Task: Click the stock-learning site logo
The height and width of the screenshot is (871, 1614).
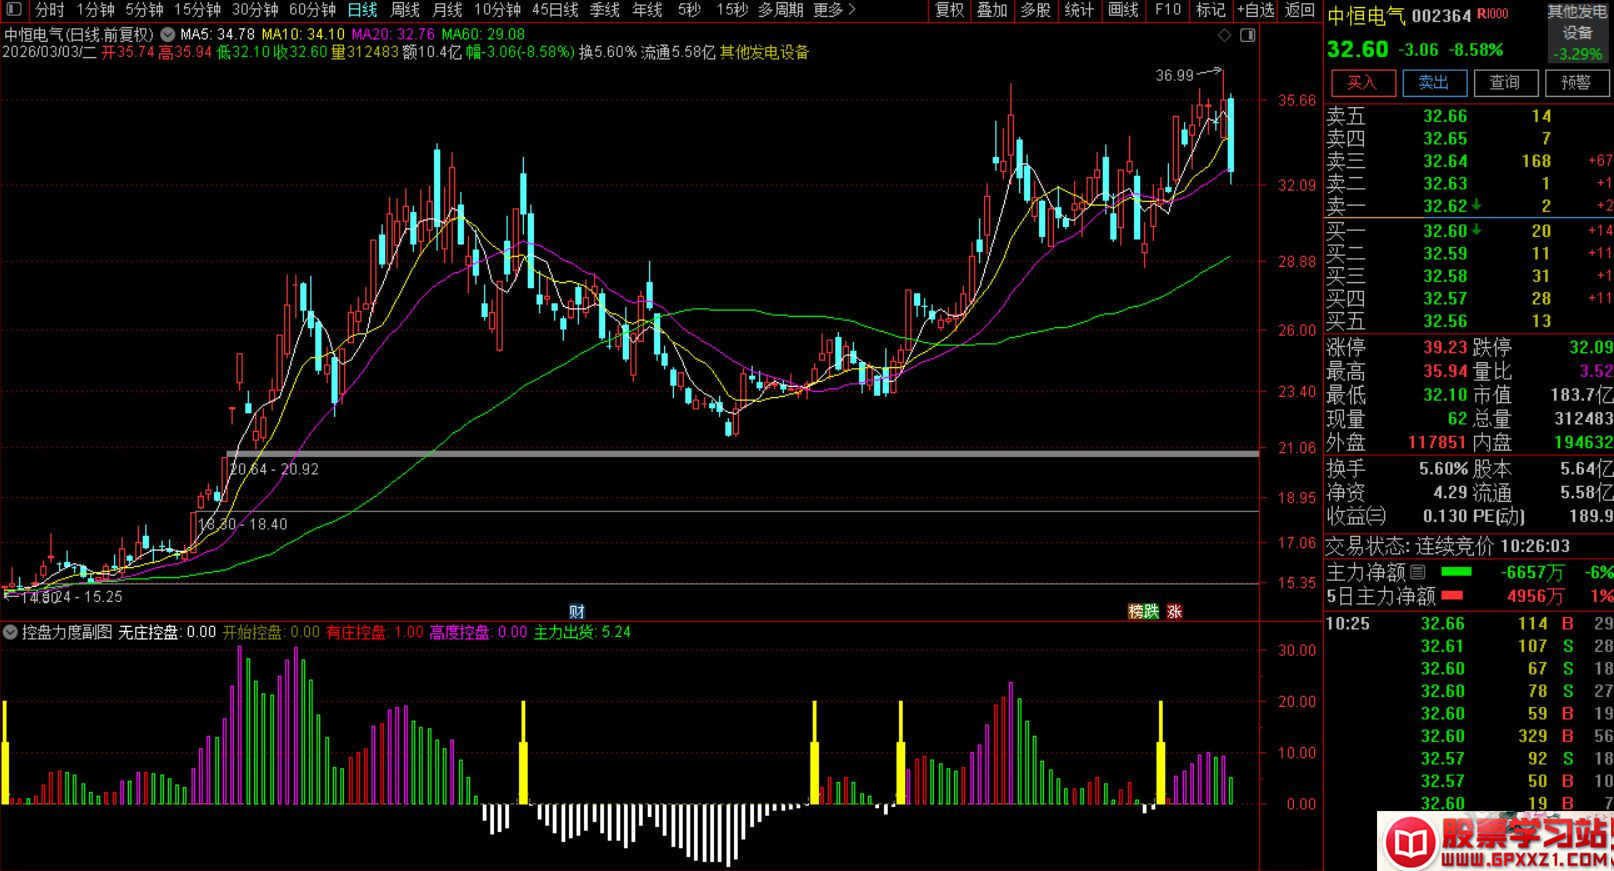Action: pyautogui.click(x=1497, y=841)
